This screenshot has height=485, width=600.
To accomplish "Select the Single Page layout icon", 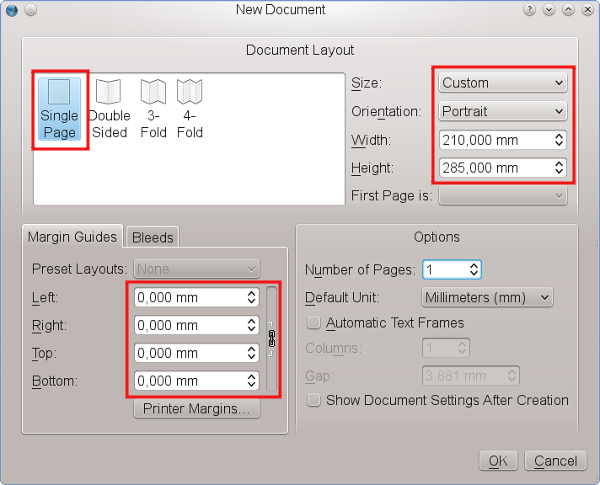I will click(x=59, y=108).
